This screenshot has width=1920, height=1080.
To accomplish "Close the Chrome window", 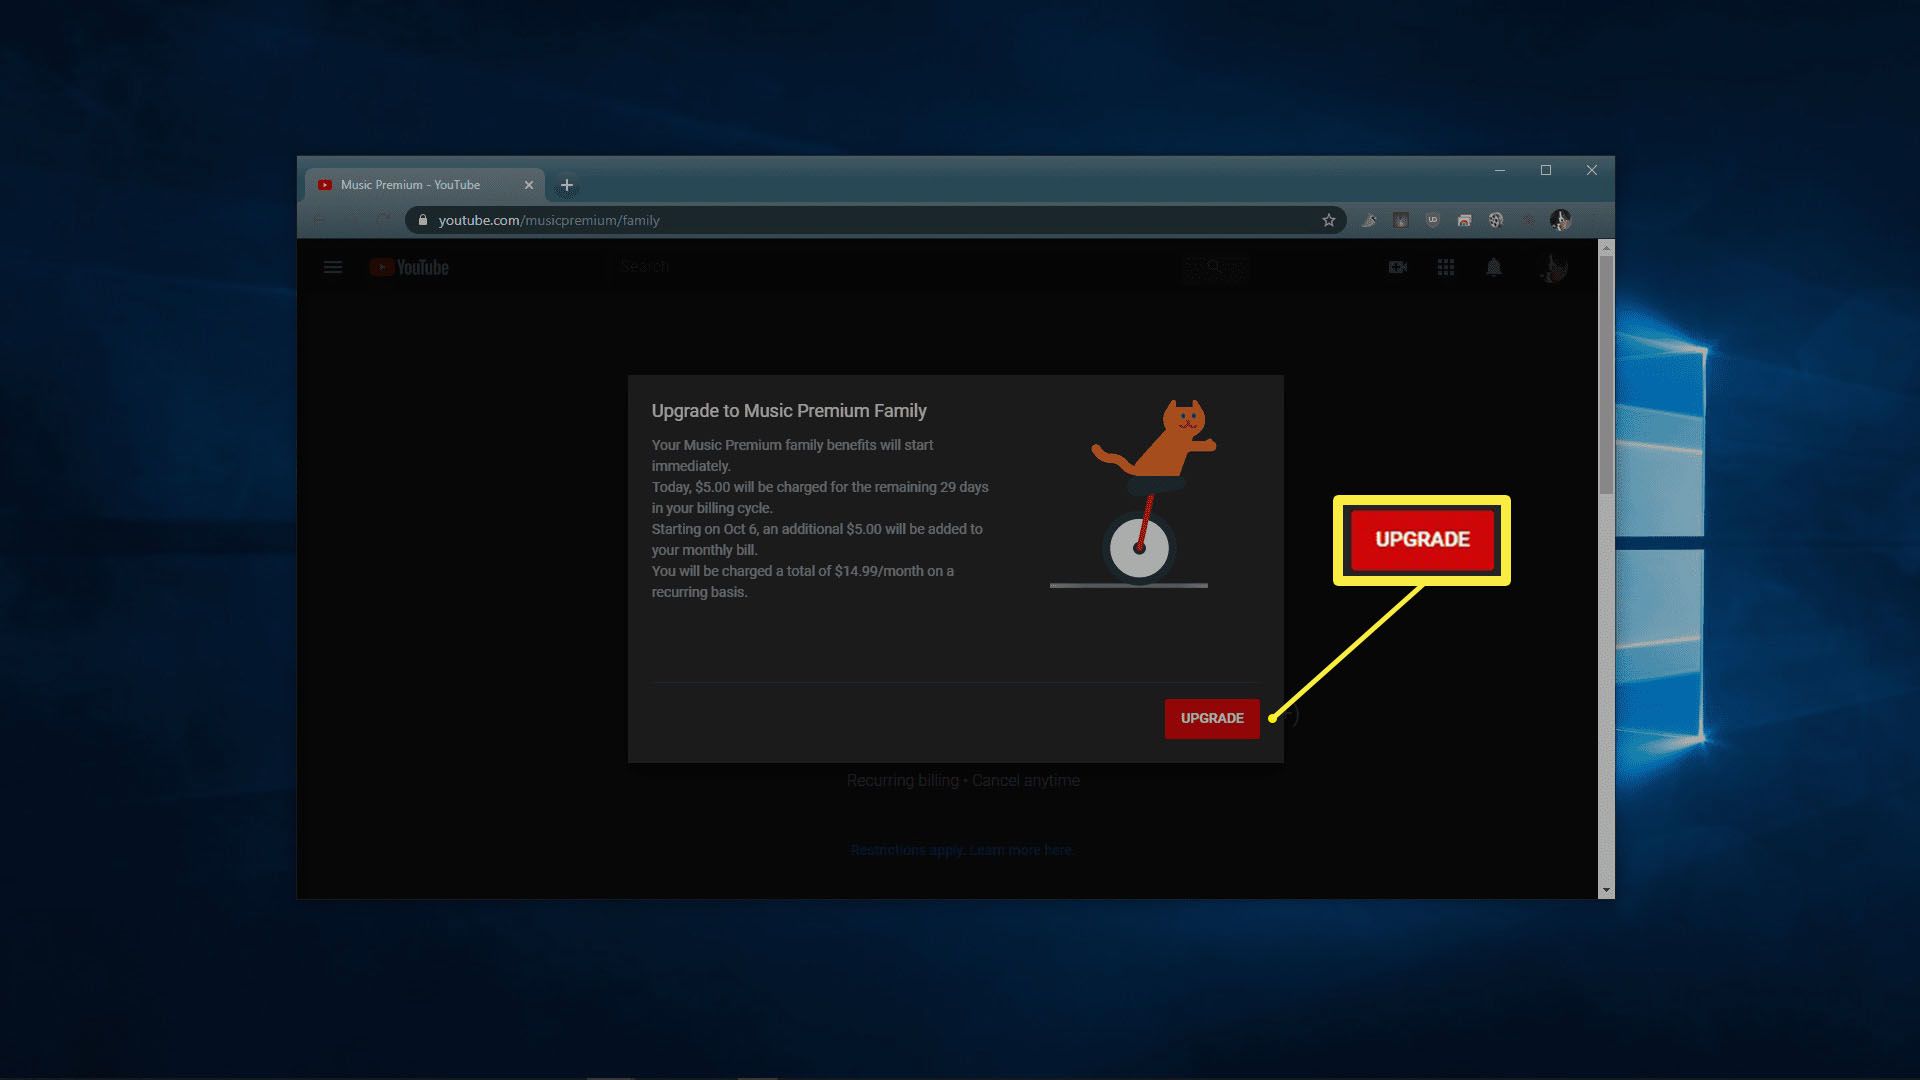I will tap(1592, 170).
